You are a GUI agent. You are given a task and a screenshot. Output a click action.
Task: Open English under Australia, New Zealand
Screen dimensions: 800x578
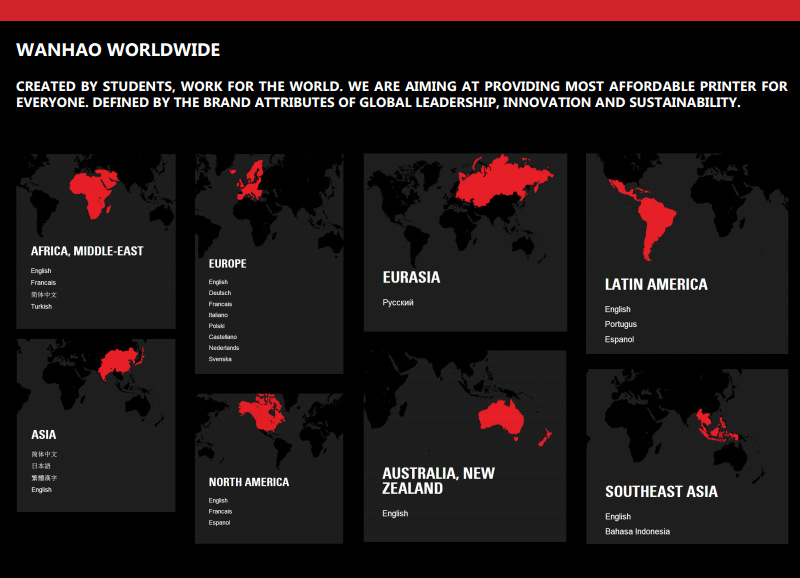[x=395, y=514]
